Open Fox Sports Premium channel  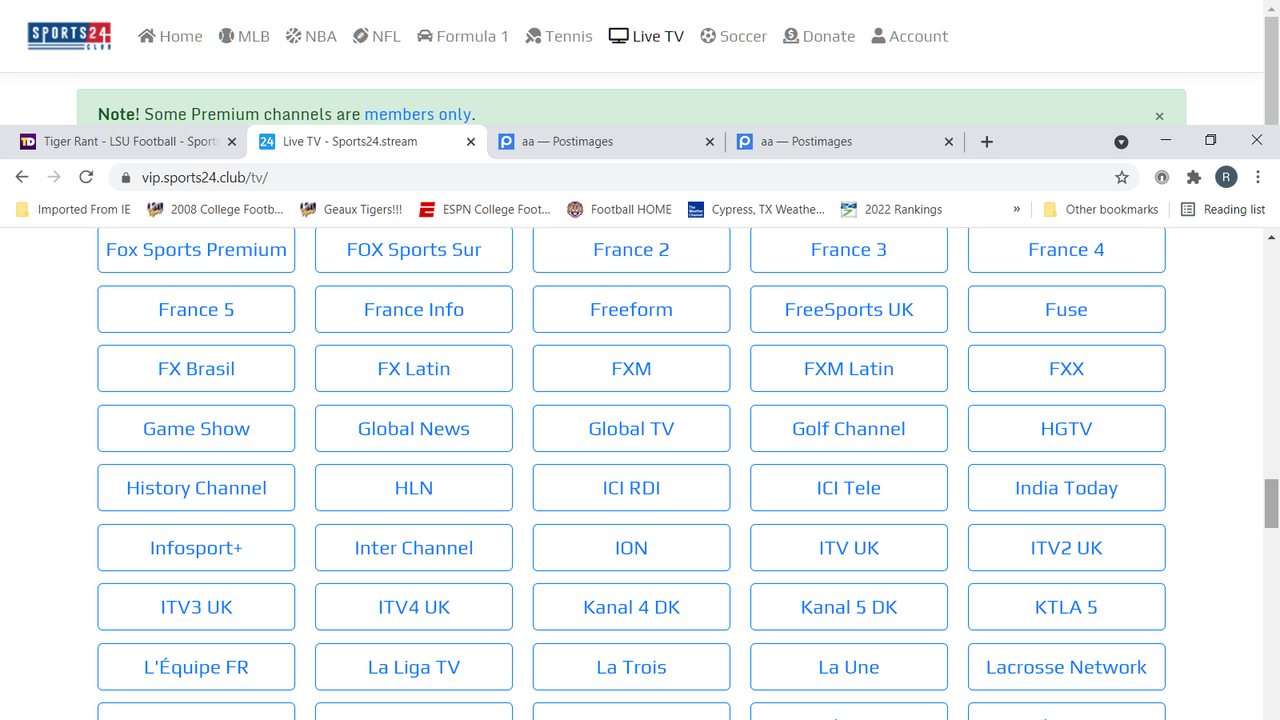(x=196, y=249)
